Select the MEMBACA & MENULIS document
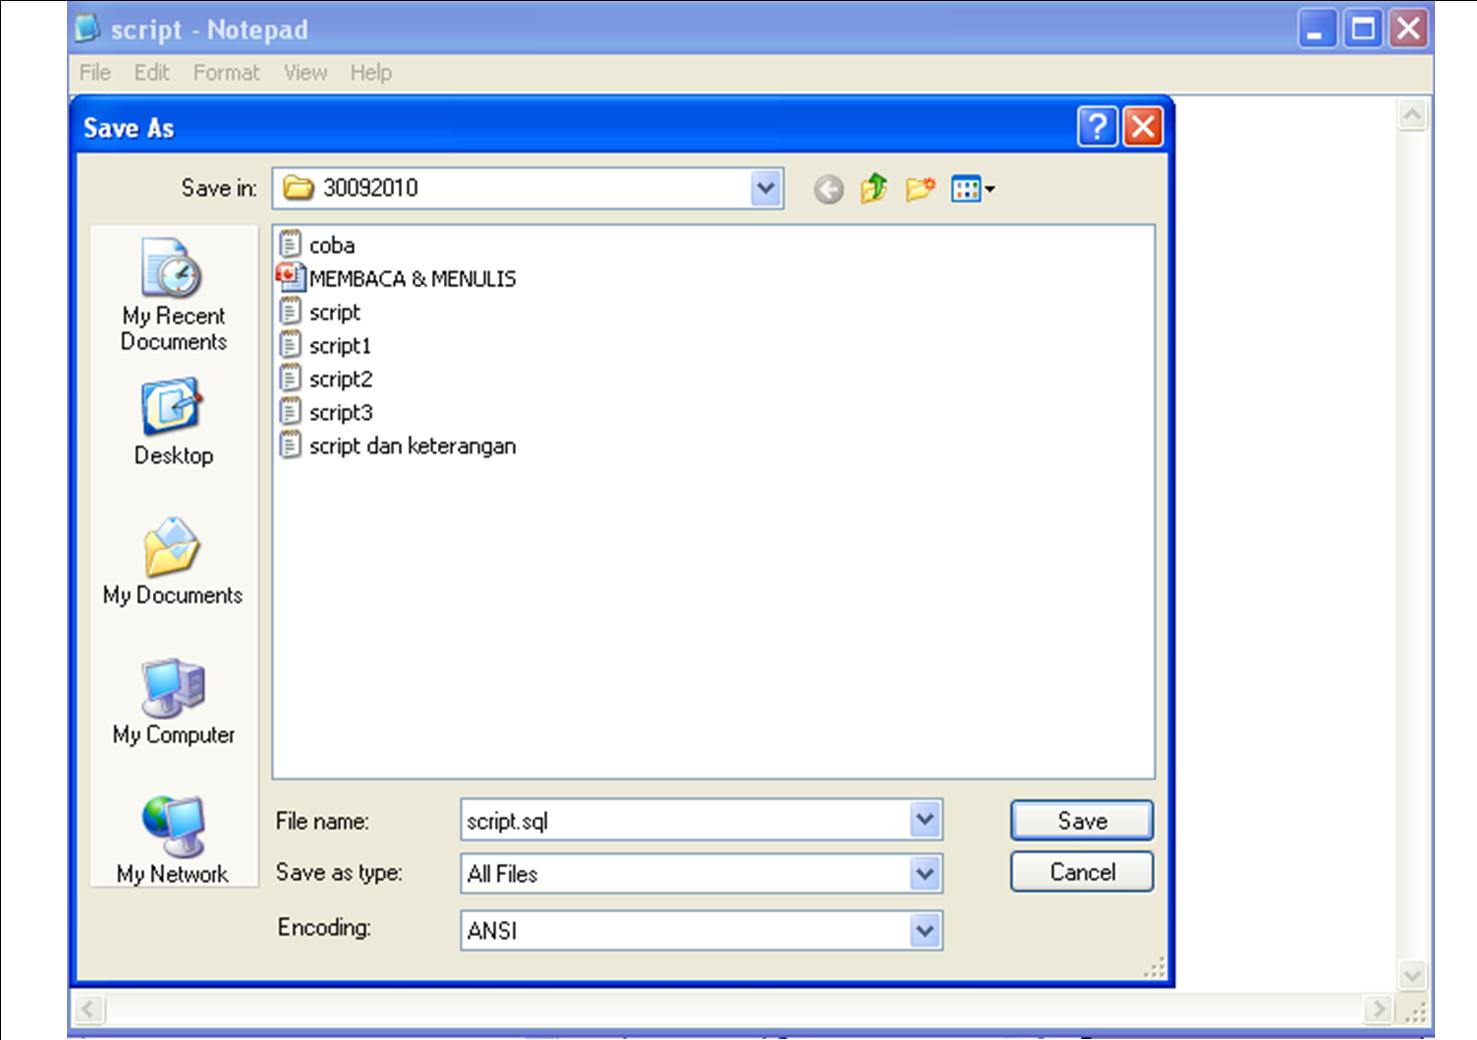 (412, 278)
